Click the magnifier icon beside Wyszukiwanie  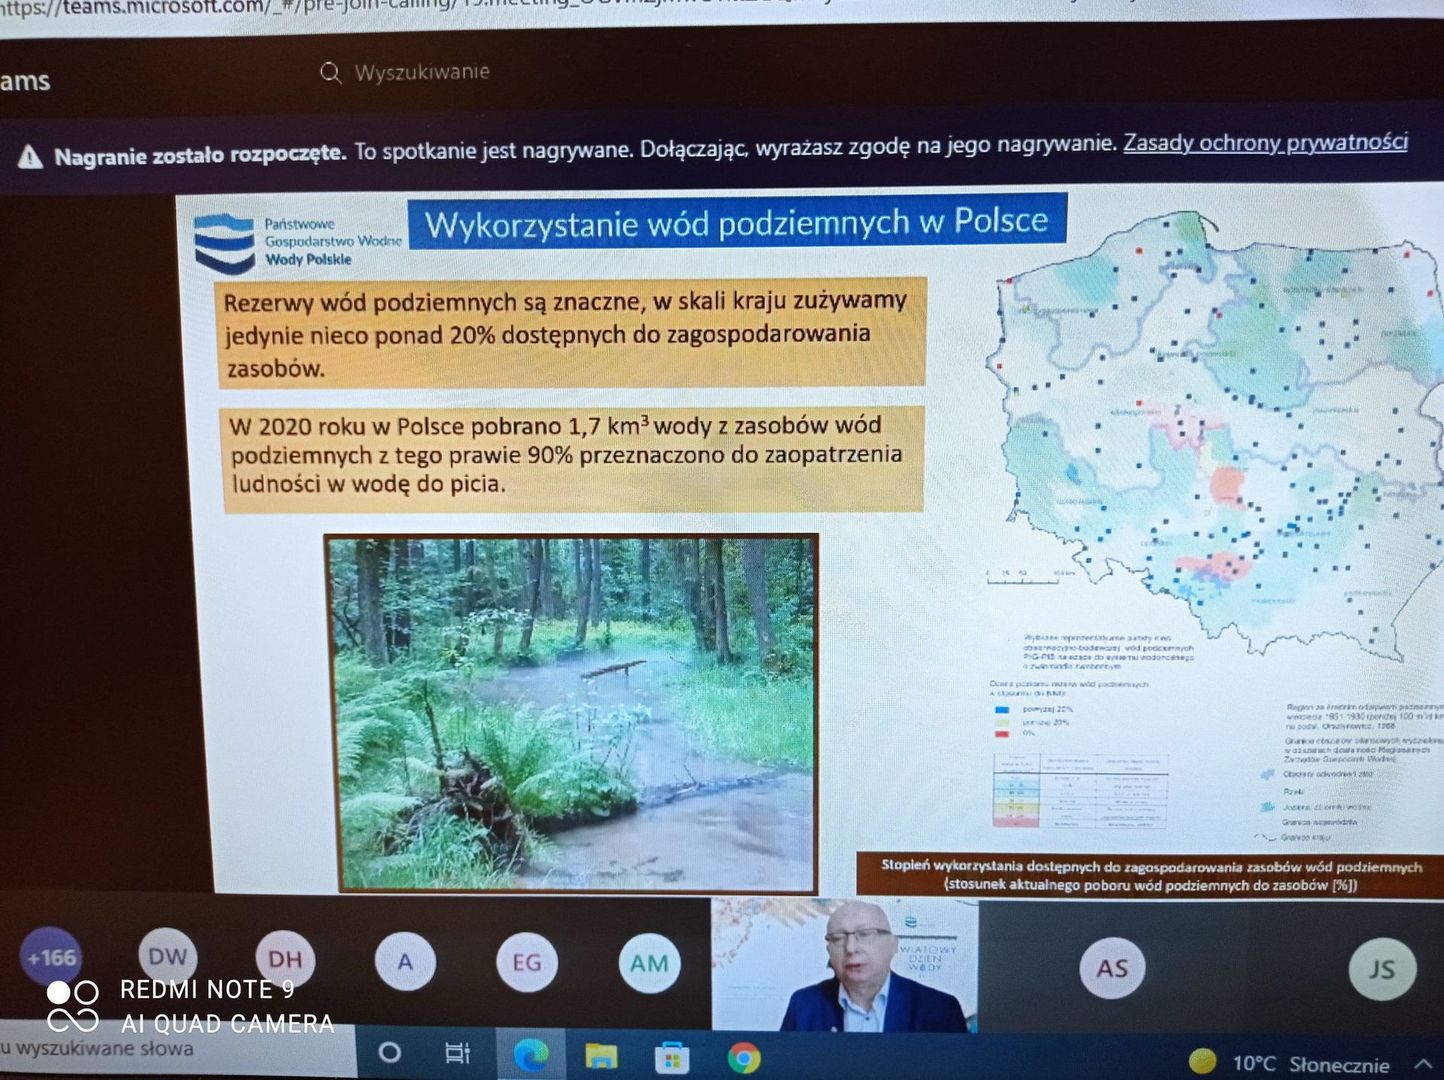pyautogui.click(x=330, y=72)
